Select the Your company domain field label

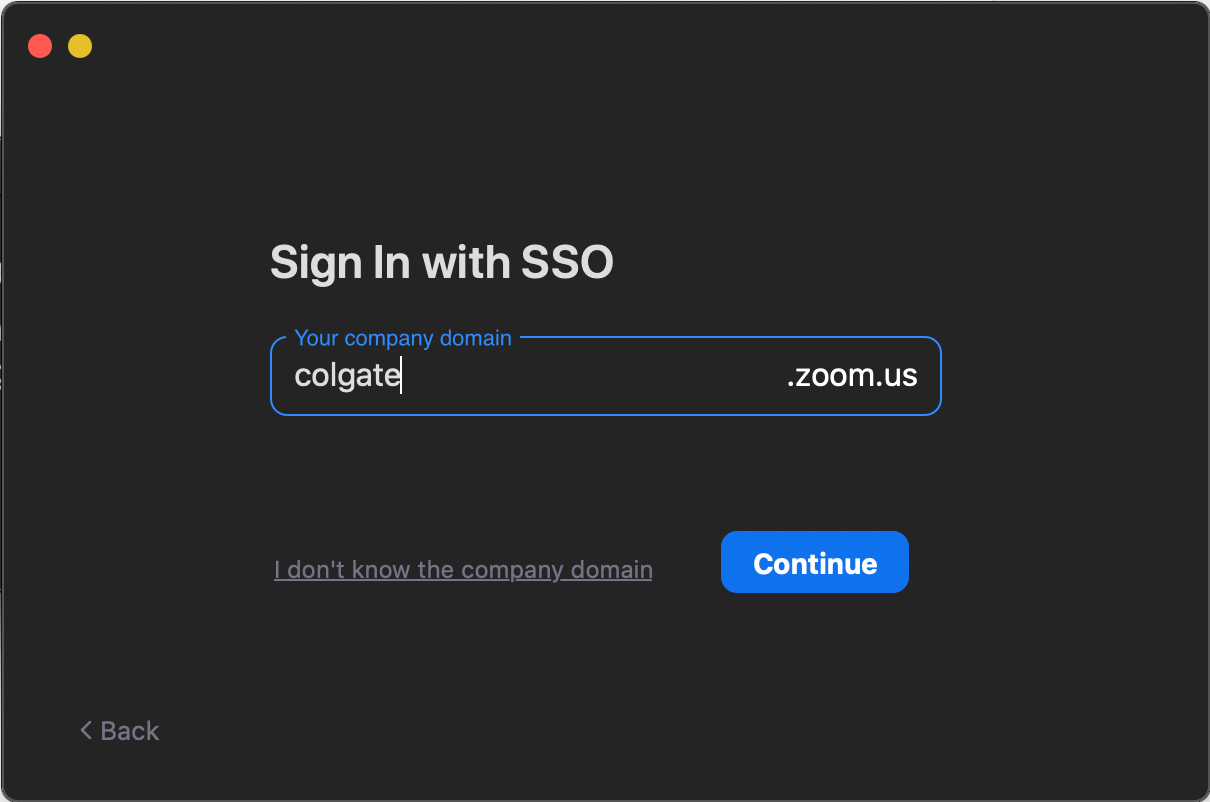point(403,338)
